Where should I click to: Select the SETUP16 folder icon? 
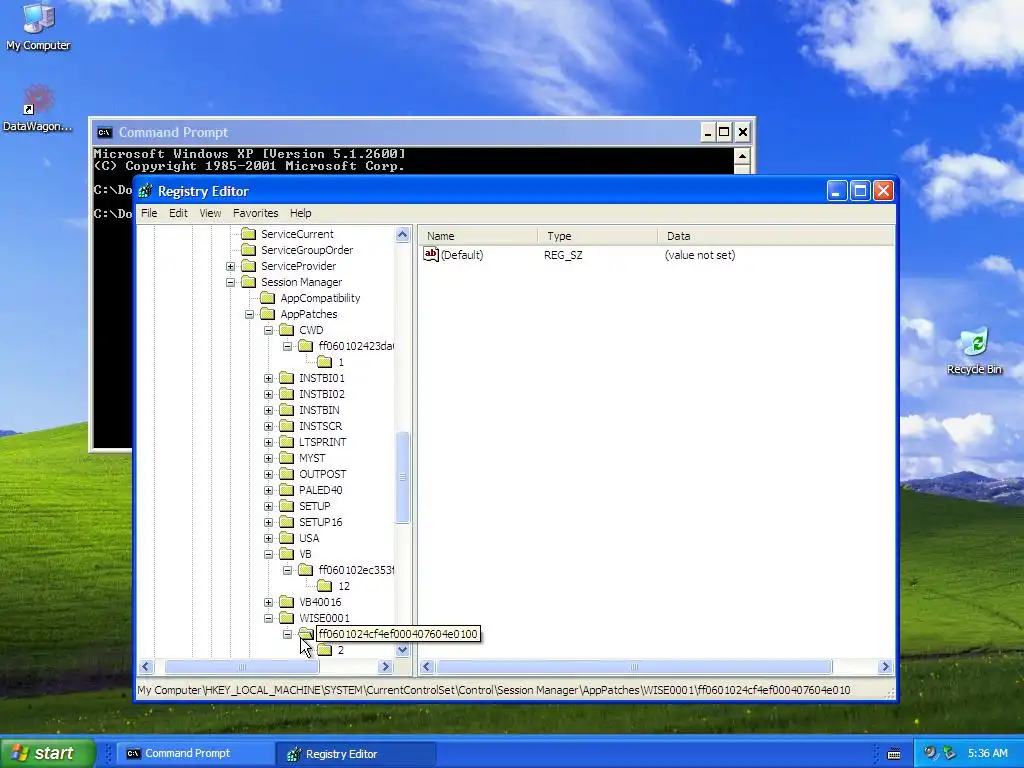pos(286,522)
